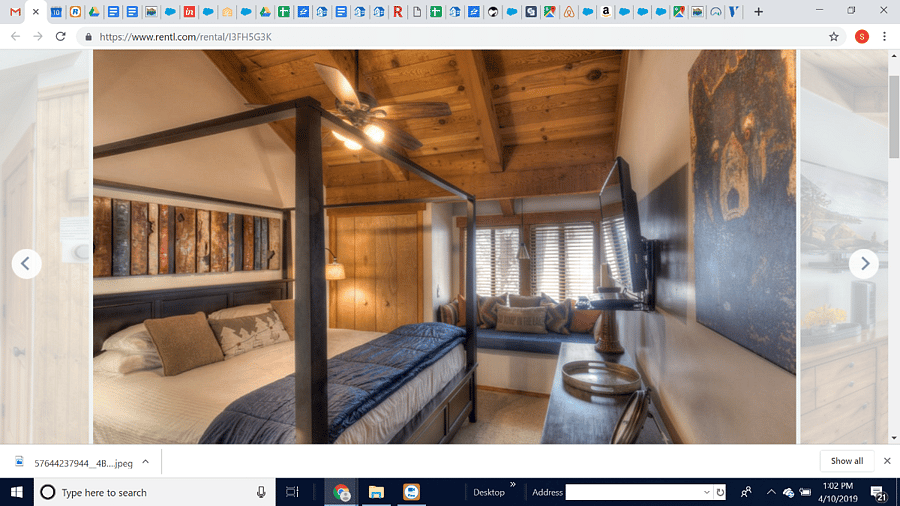Click Show all downloads
900x506 pixels.
(847, 461)
